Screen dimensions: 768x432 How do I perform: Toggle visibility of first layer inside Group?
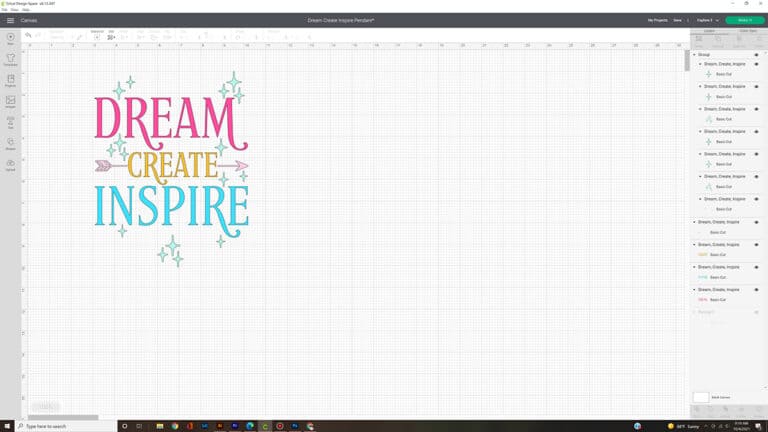coord(756,64)
